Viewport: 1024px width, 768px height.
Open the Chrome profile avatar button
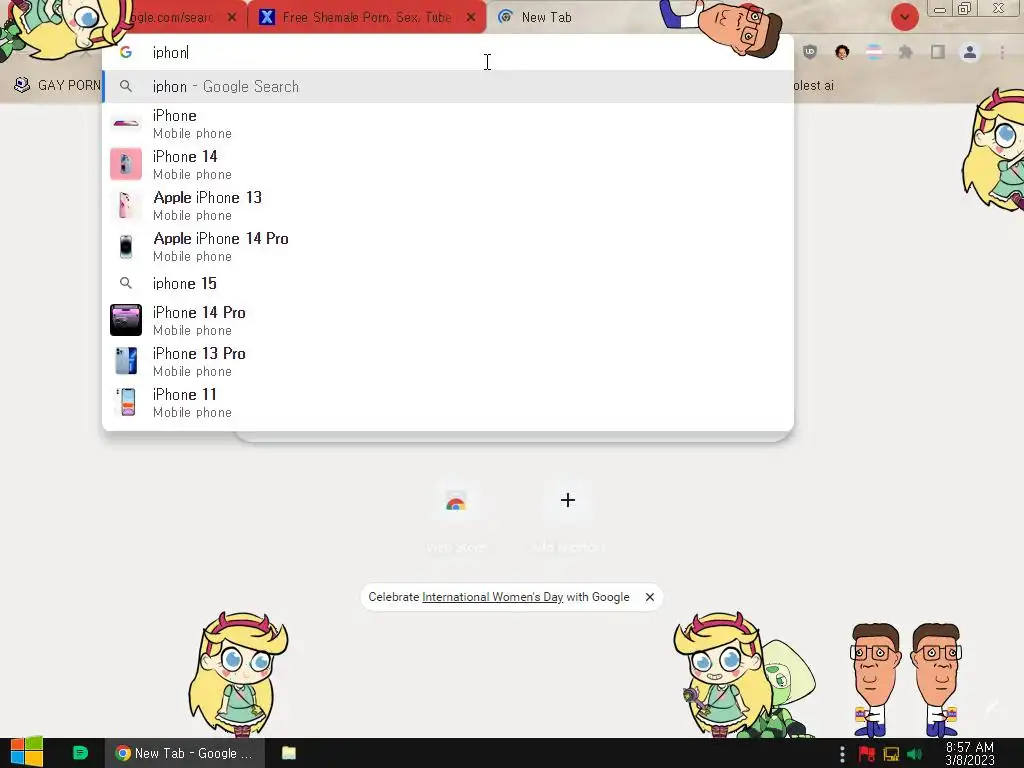point(970,52)
